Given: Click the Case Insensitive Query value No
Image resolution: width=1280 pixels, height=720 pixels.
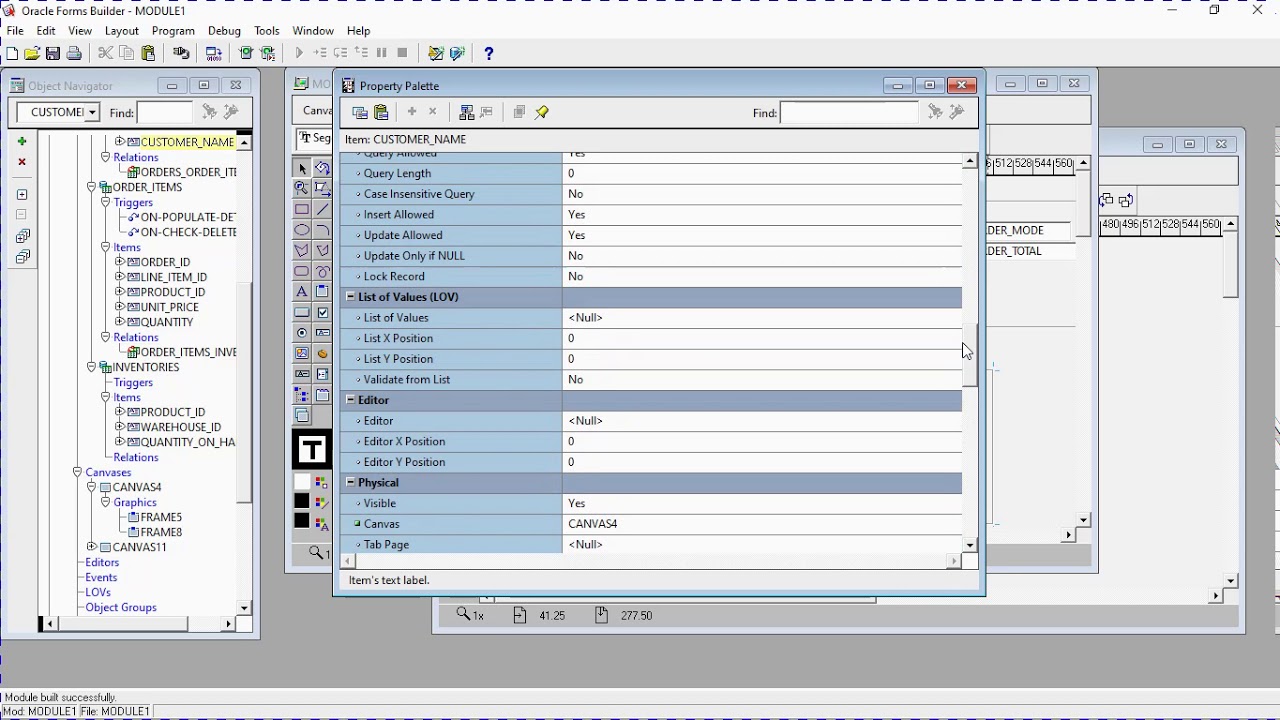Looking at the screenshot, I should (762, 194).
